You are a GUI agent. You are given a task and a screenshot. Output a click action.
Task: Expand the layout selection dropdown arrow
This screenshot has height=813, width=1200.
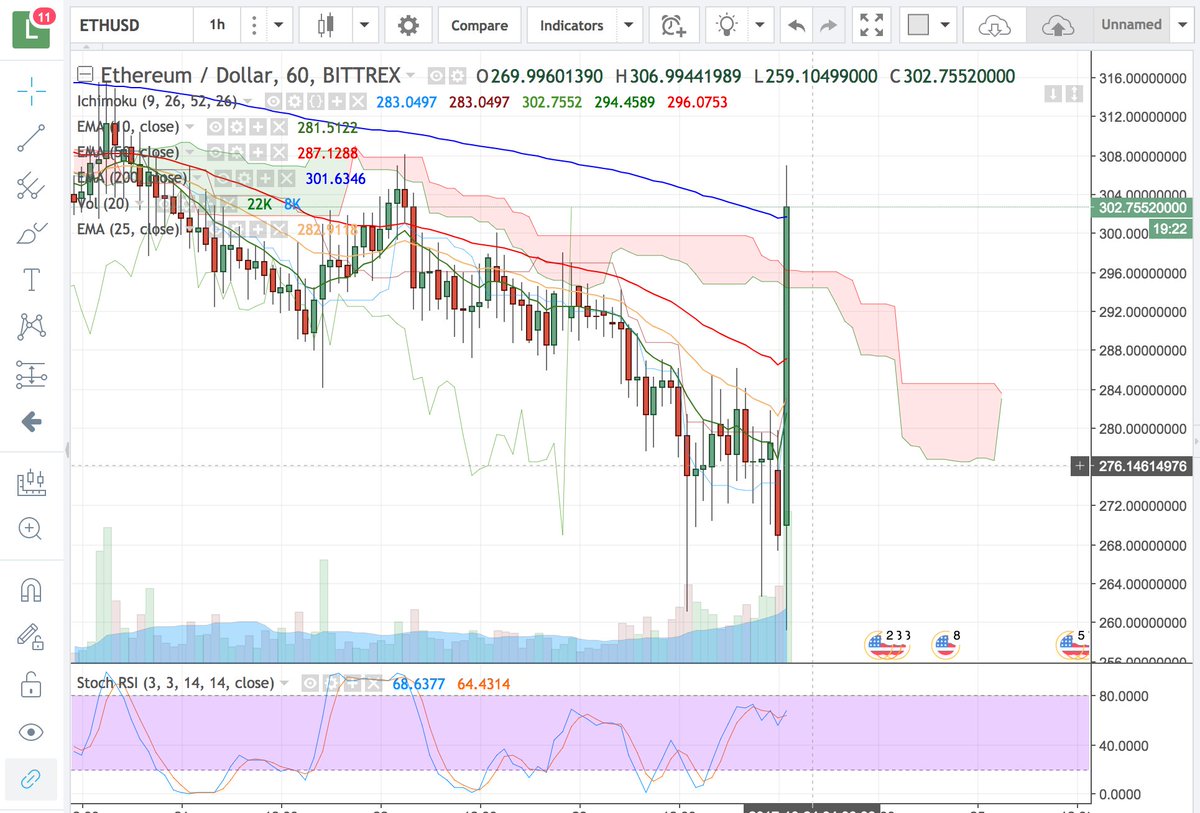tap(946, 25)
